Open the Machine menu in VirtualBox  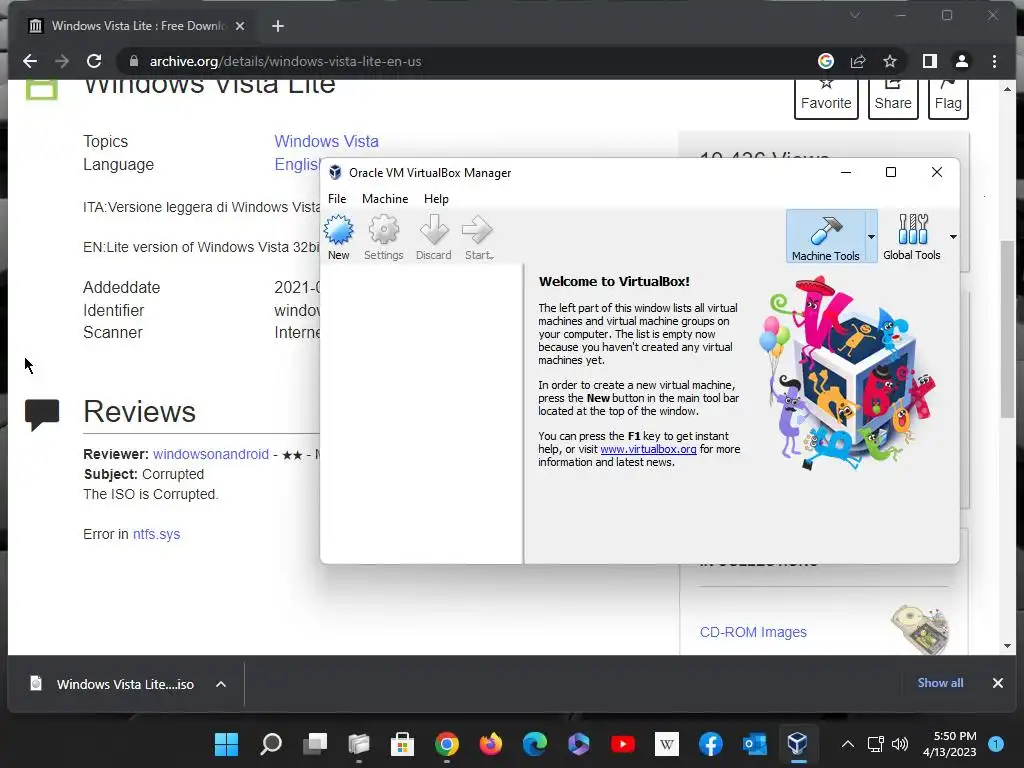click(385, 199)
